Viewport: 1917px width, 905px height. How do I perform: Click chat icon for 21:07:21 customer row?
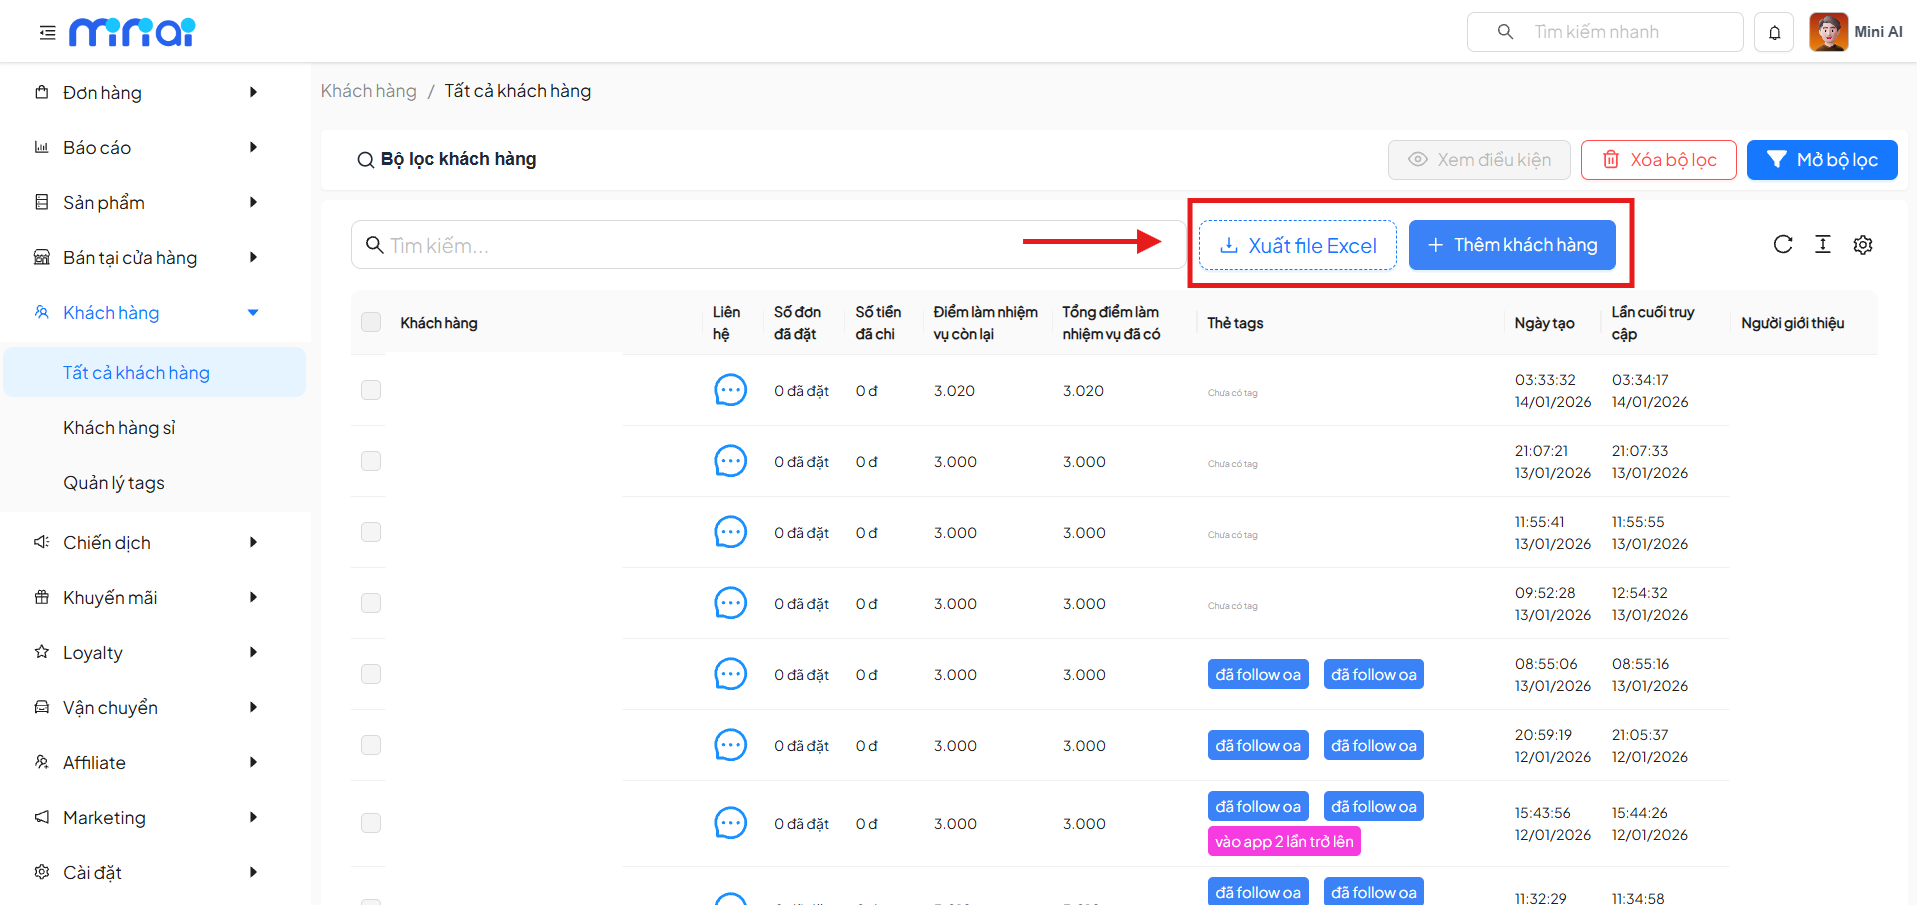coord(730,461)
